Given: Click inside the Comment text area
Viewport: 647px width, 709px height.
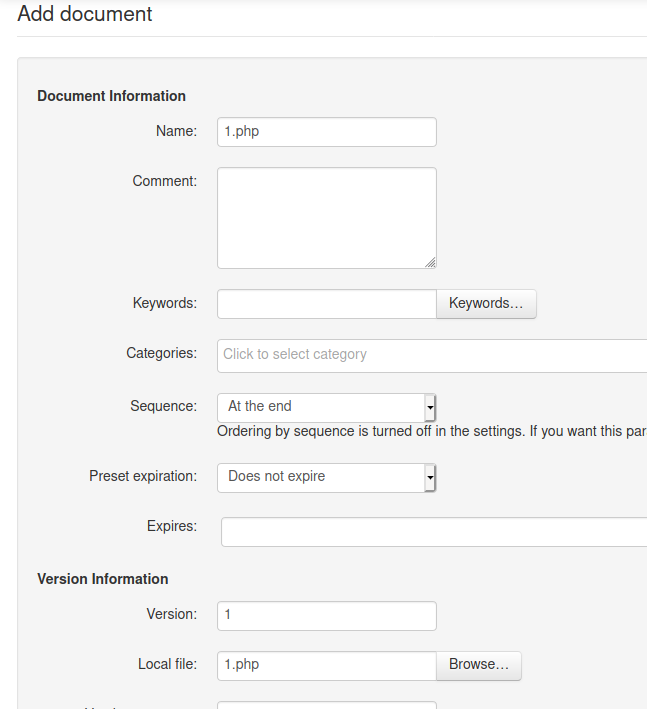Looking at the screenshot, I should click(x=326, y=218).
